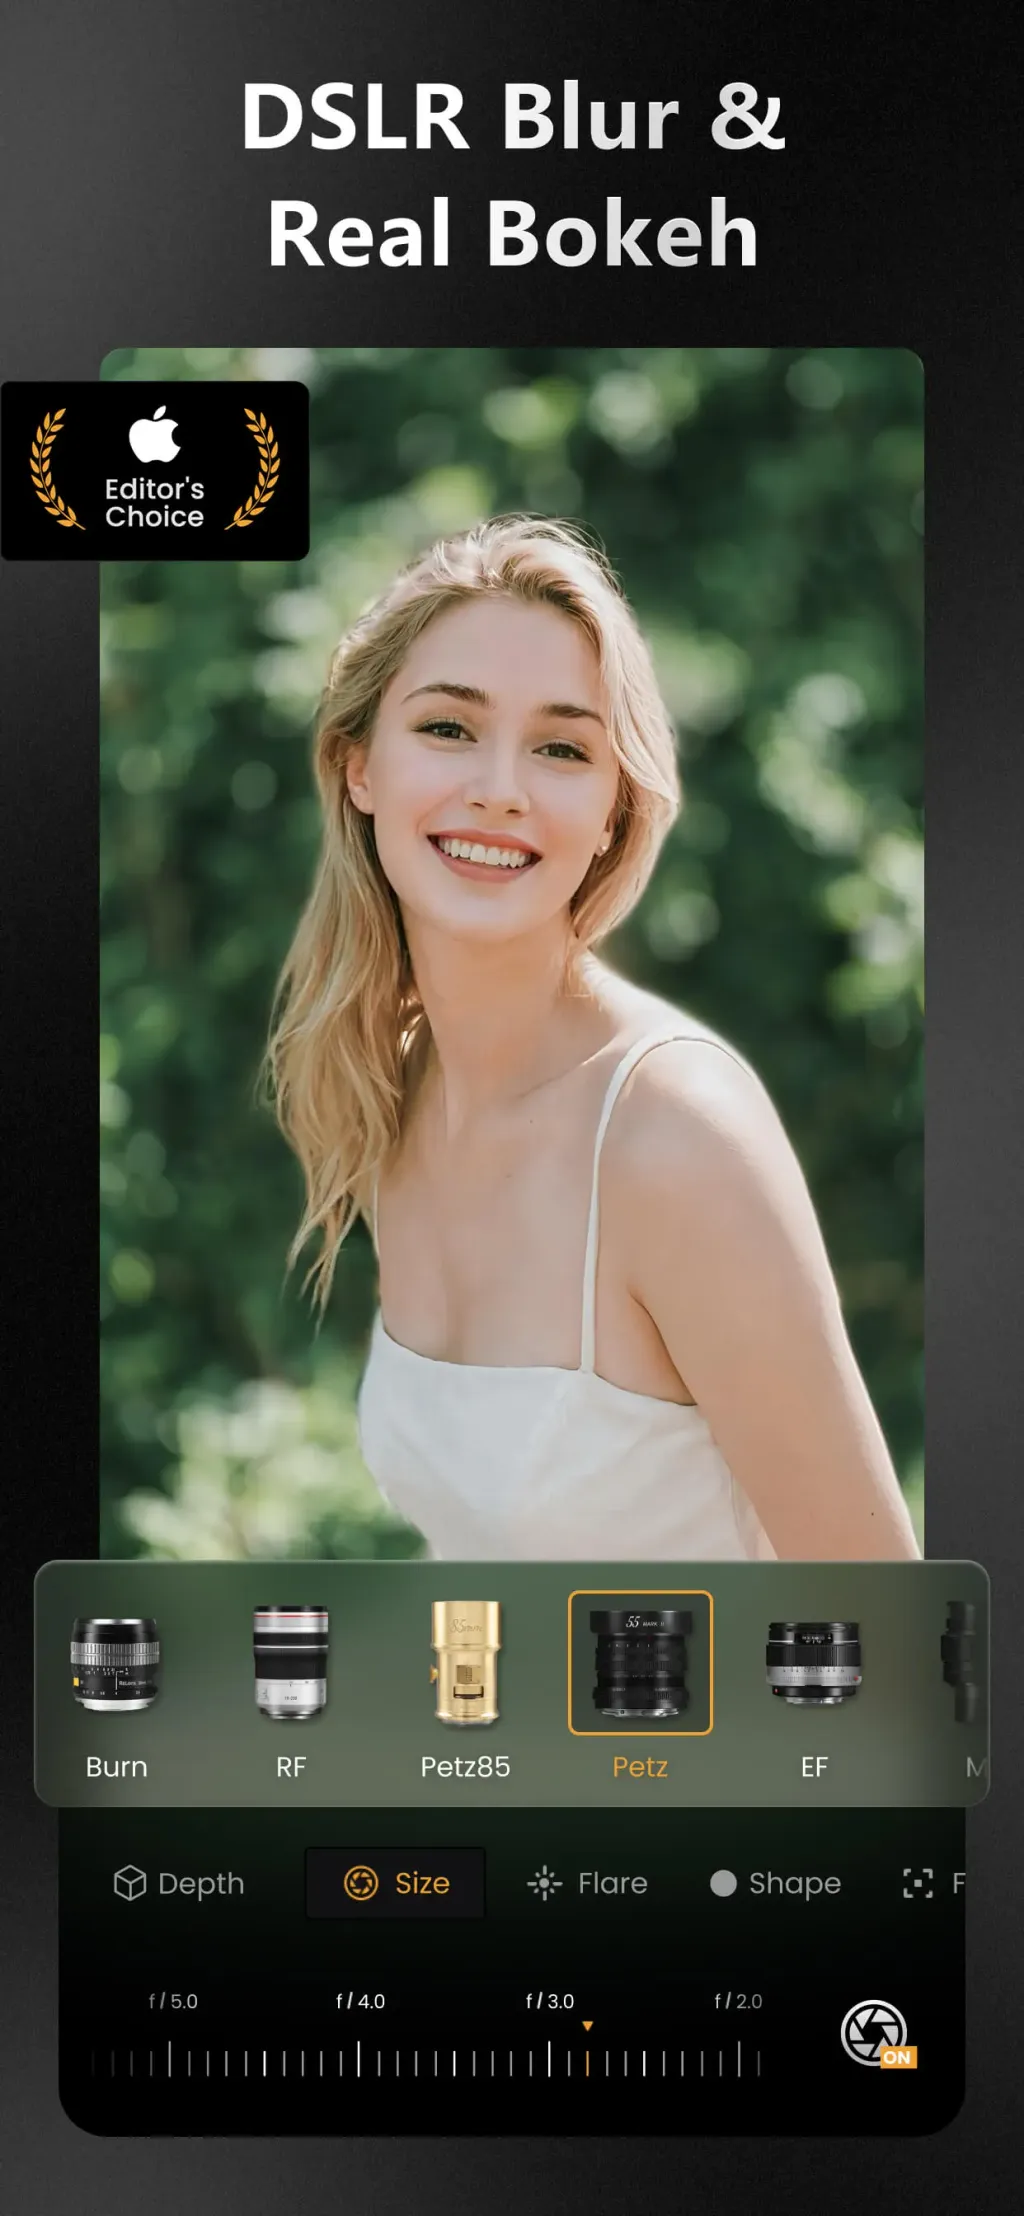Image resolution: width=1024 pixels, height=2216 pixels.
Task: Click the Petz85 label text
Action: click(x=465, y=1767)
